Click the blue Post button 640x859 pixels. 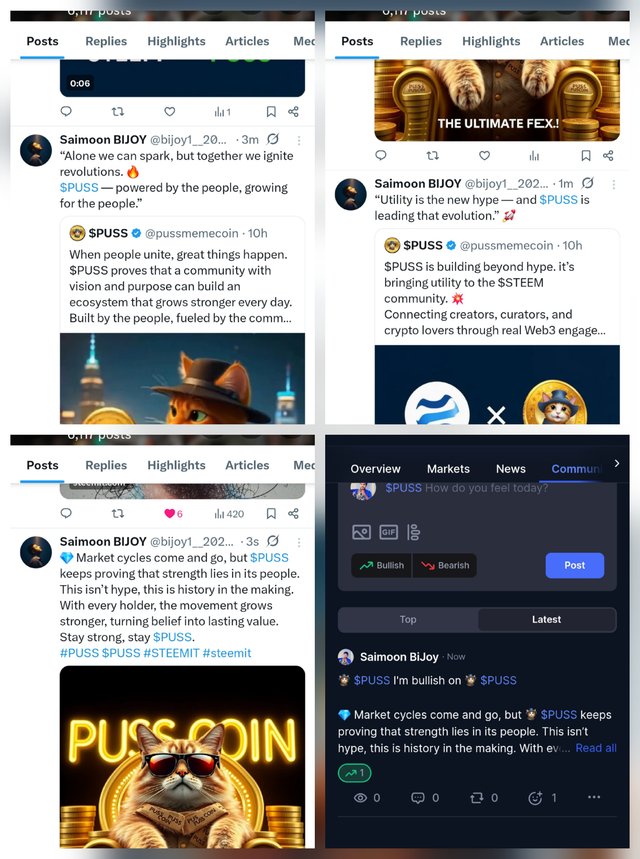click(575, 565)
